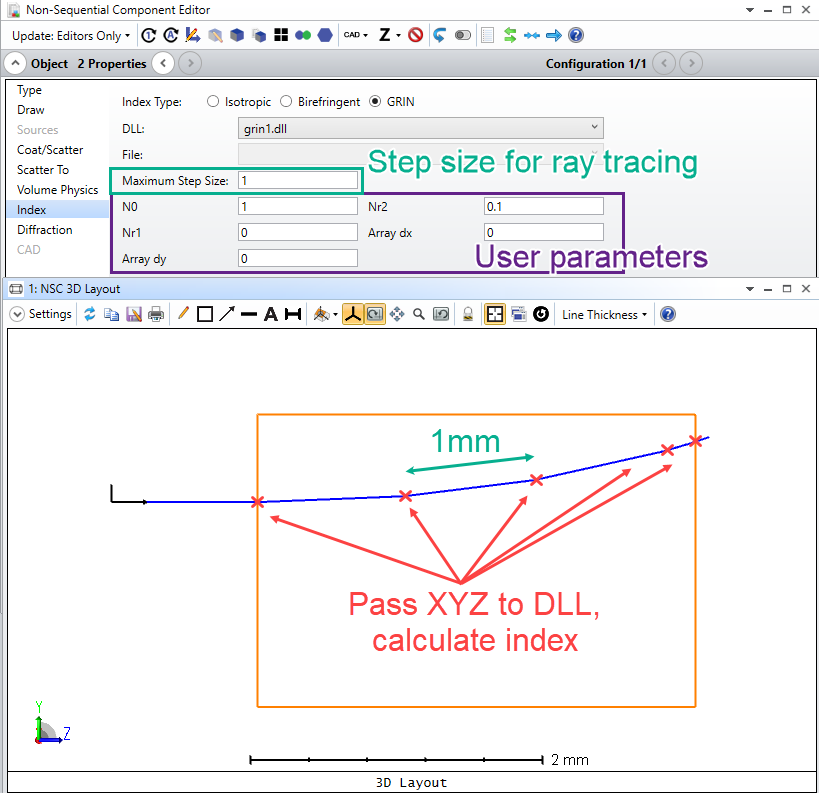This screenshot has height=793, width=819.
Task: Click the layout Settings label
Action: [x=50, y=314]
